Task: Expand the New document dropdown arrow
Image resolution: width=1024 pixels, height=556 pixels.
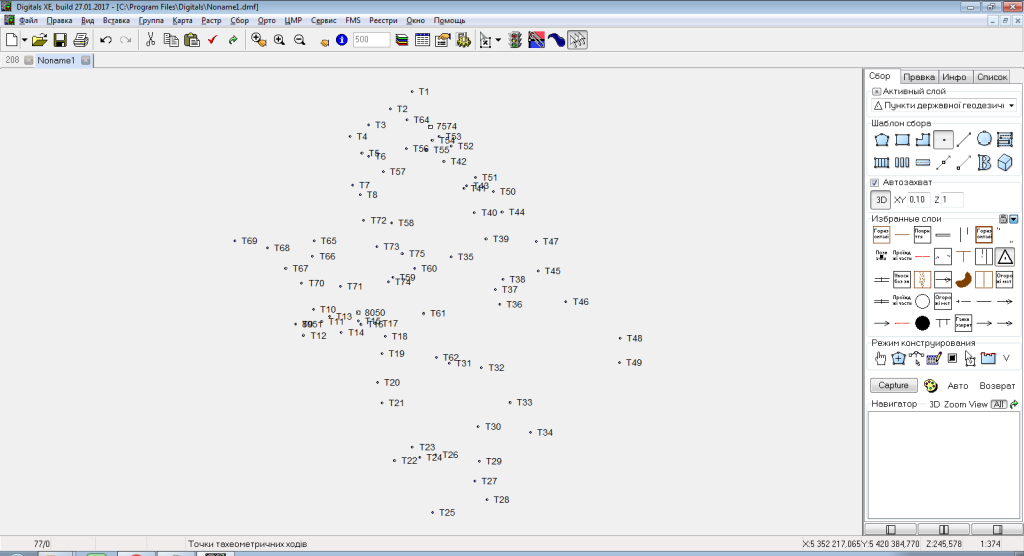Action: [x=24, y=40]
